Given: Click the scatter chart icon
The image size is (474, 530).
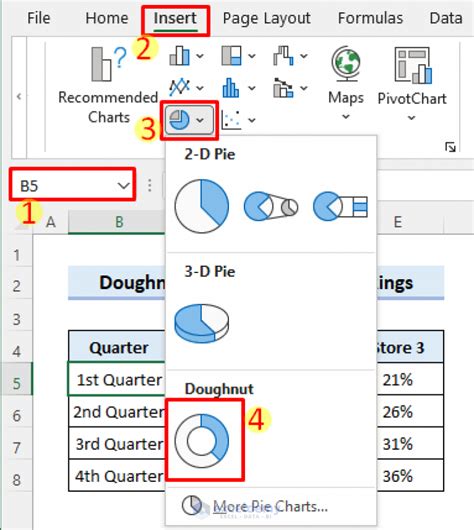Looking at the screenshot, I should tap(231, 120).
